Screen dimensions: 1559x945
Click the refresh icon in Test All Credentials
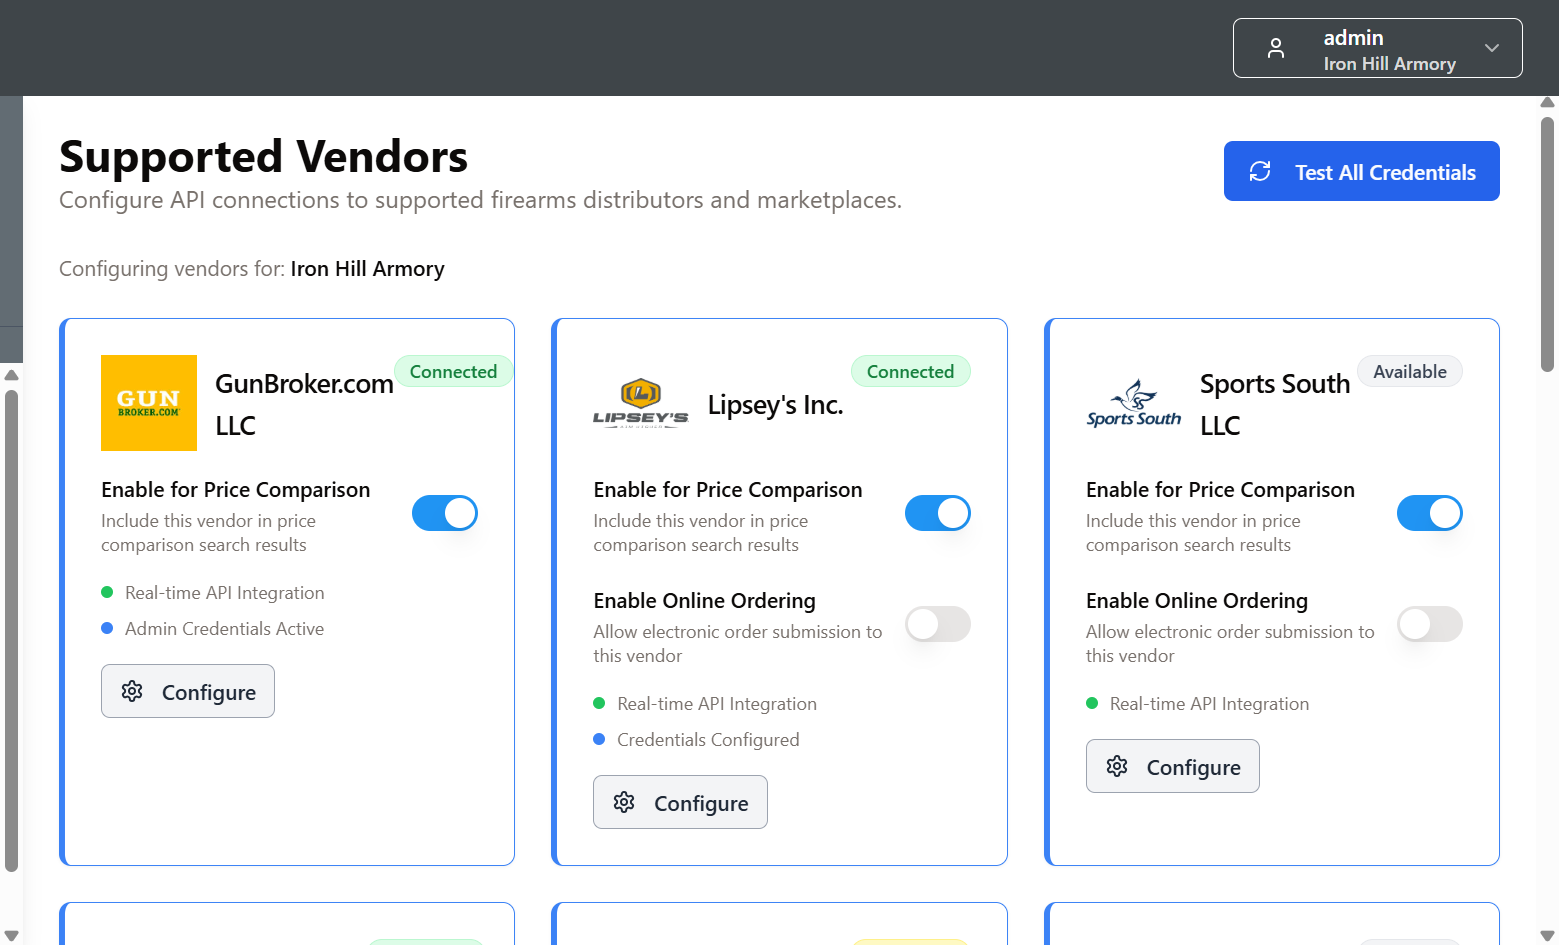tap(1260, 171)
